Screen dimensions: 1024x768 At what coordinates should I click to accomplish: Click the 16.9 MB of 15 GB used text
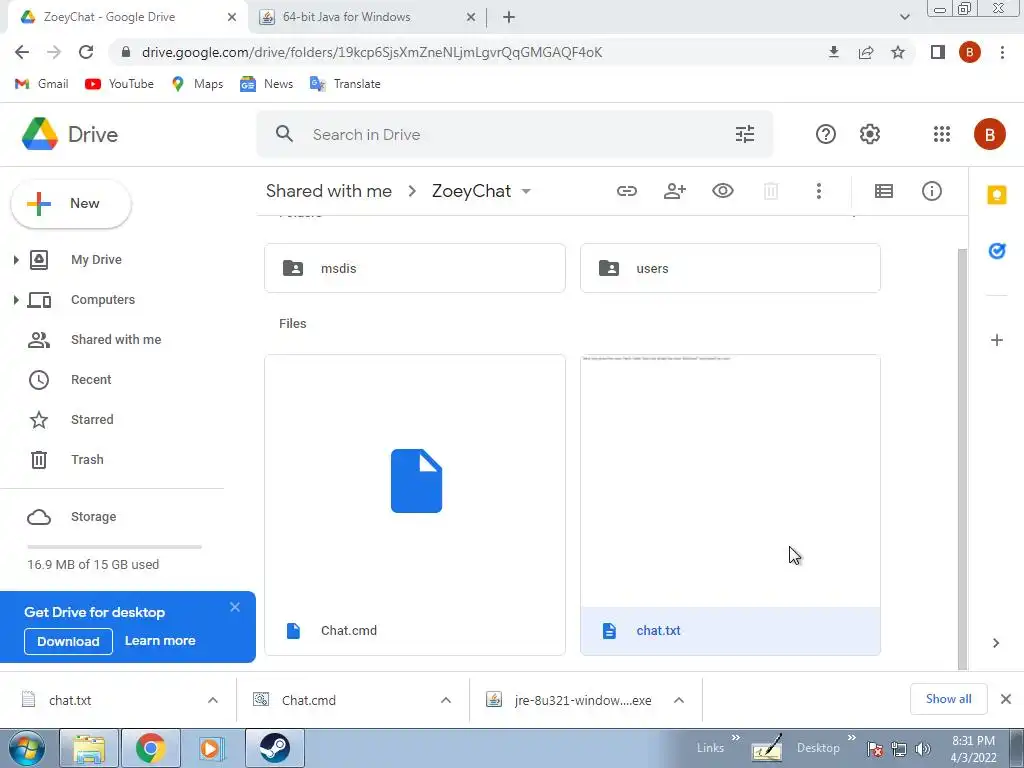click(93, 564)
